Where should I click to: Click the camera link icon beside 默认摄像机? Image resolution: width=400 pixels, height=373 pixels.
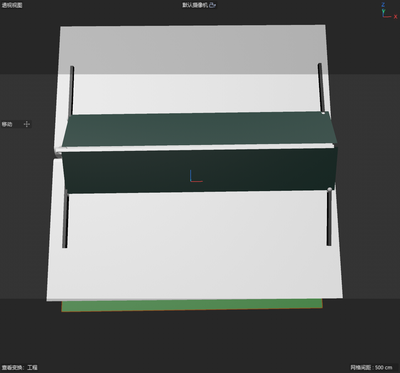(213, 5)
